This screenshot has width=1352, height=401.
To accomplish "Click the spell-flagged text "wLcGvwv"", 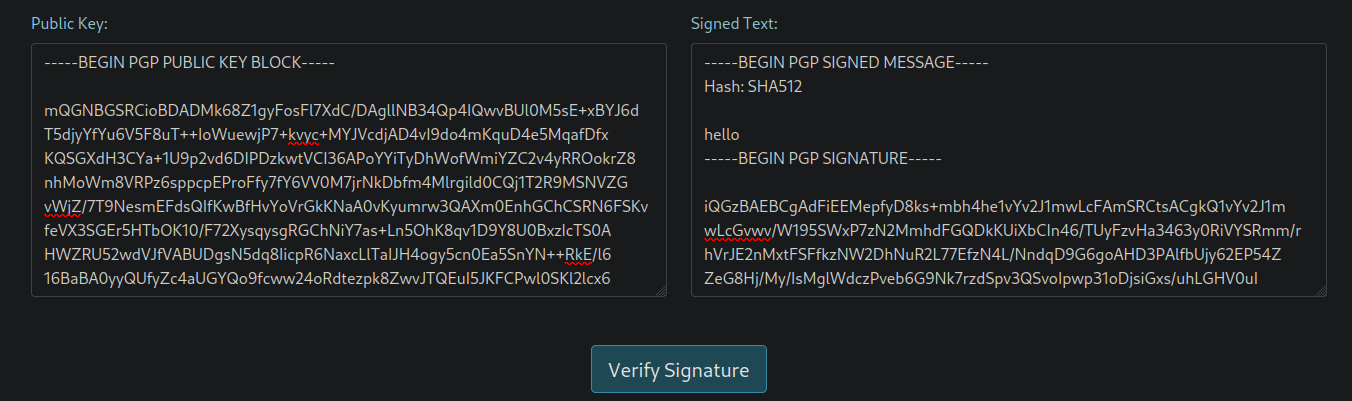I will pyautogui.click(x=737, y=231).
